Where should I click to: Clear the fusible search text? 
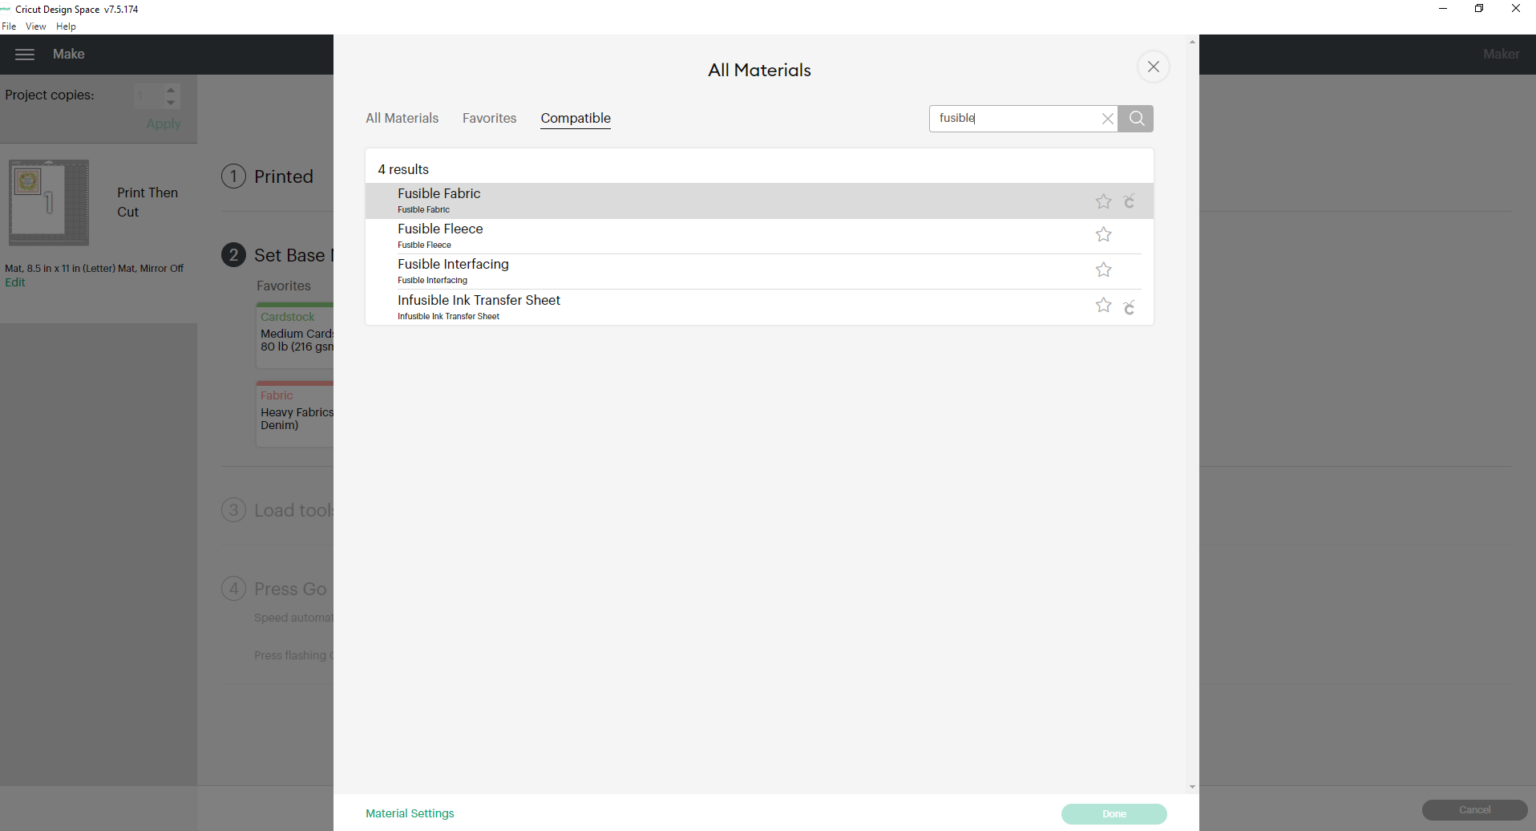coord(1107,118)
